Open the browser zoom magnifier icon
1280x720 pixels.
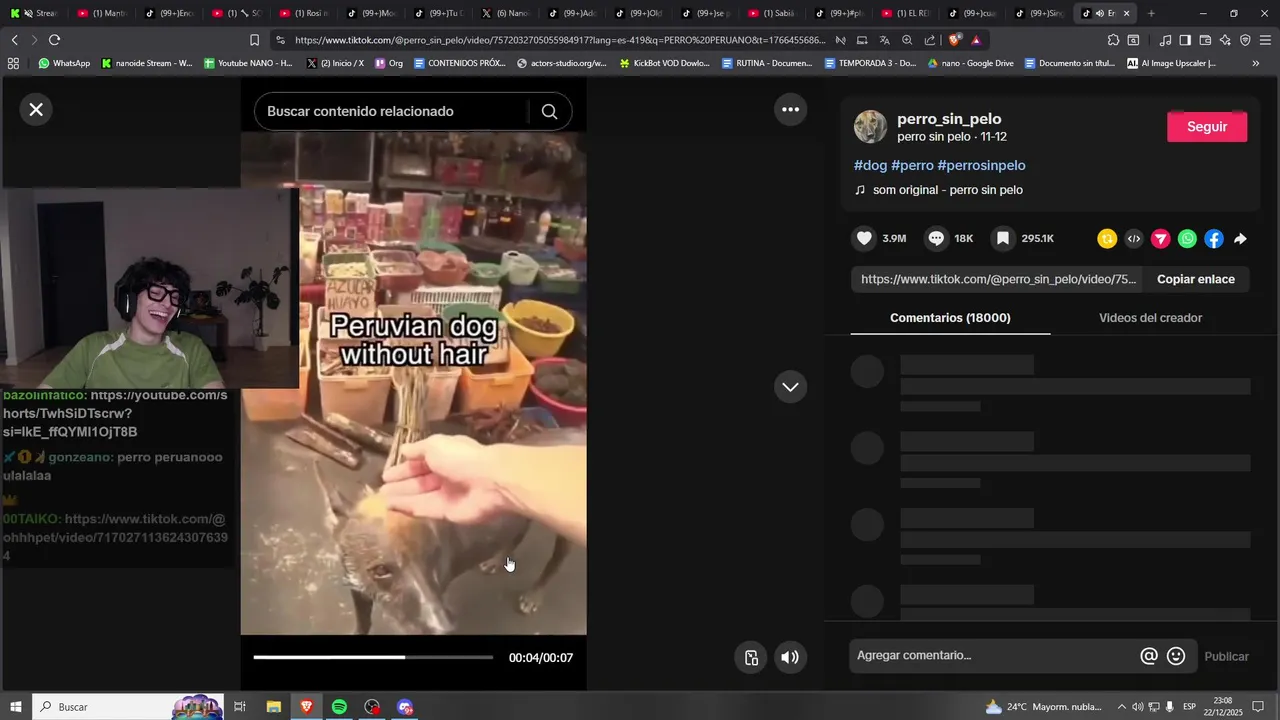pyautogui.click(x=907, y=40)
